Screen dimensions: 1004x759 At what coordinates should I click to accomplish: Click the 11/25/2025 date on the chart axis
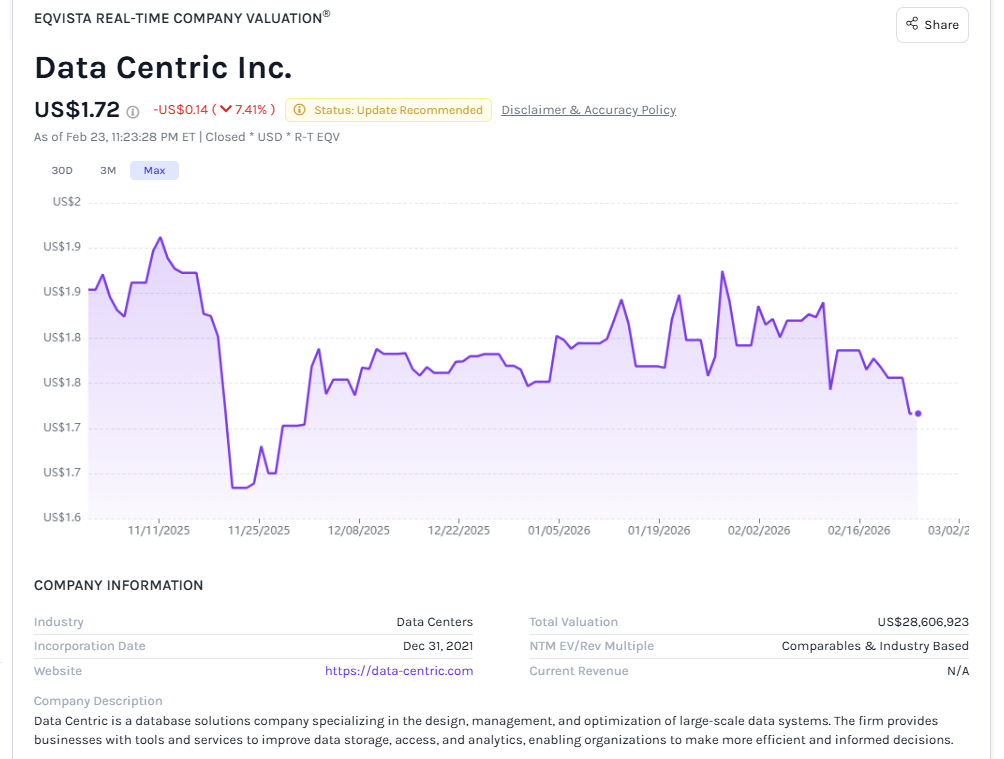tap(259, 530)
